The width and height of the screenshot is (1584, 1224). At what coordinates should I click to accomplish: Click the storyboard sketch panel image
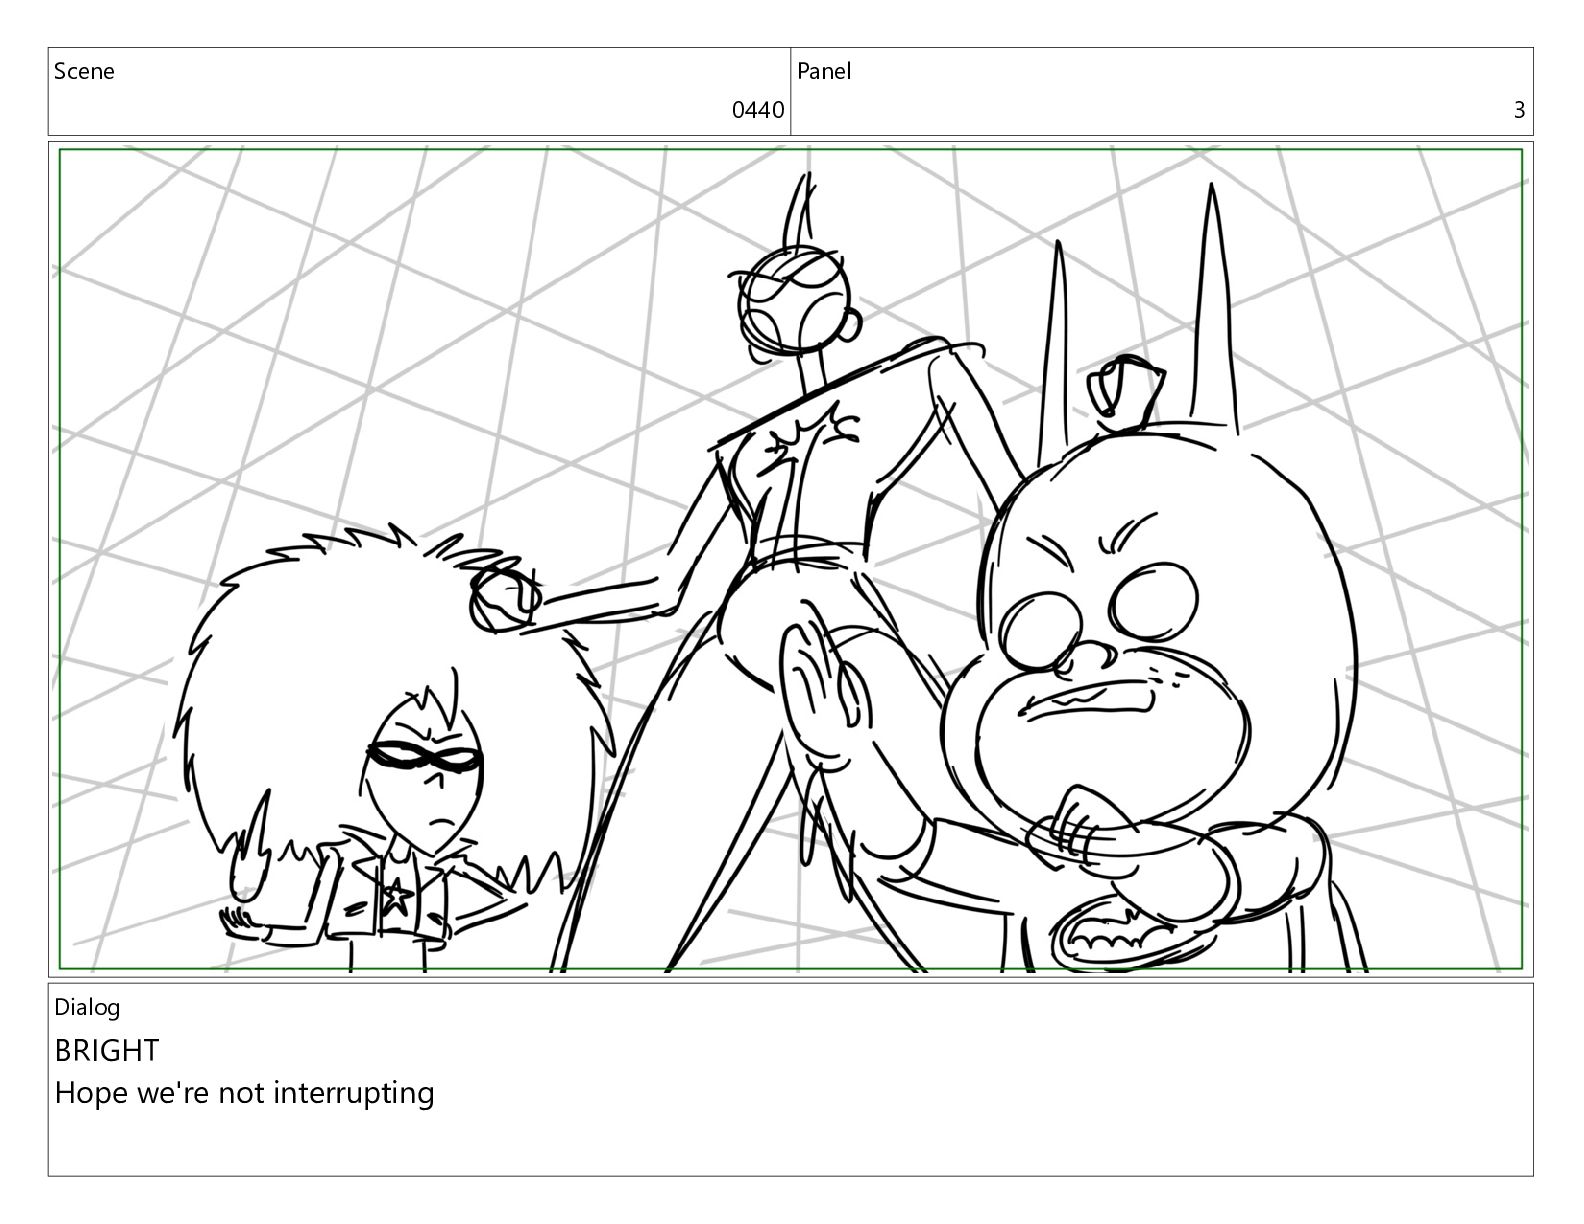(x=791, y=559)
